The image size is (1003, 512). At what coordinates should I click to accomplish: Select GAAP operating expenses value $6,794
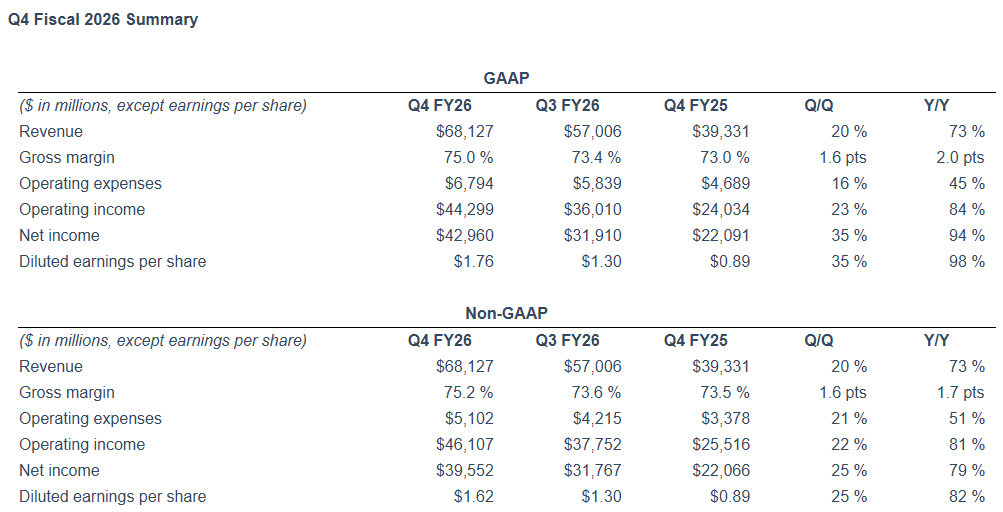click(x=472, y=184)
